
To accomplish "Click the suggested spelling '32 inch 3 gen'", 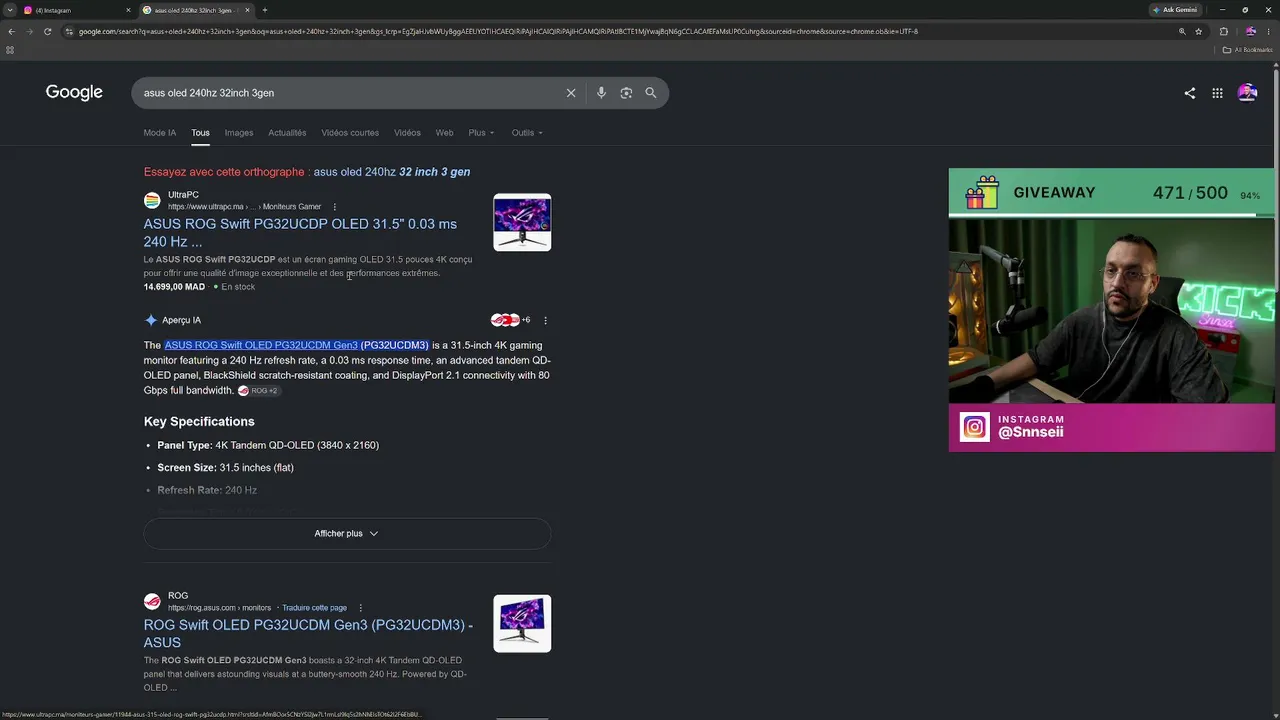I will tap(434, 172).
